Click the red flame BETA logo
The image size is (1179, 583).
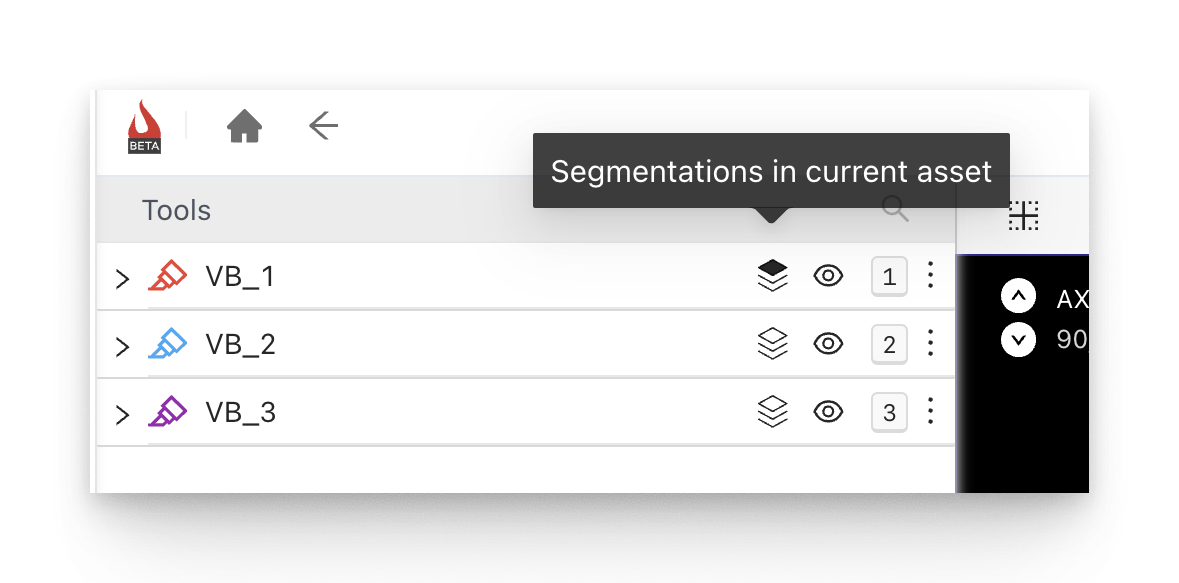[145, 127]
